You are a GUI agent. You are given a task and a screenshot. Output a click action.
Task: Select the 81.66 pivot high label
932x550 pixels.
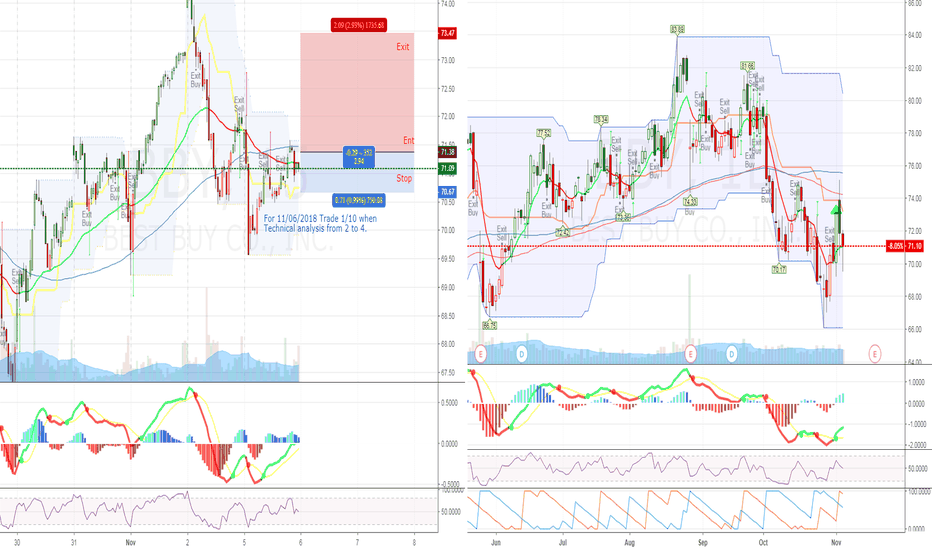point(747,65)
